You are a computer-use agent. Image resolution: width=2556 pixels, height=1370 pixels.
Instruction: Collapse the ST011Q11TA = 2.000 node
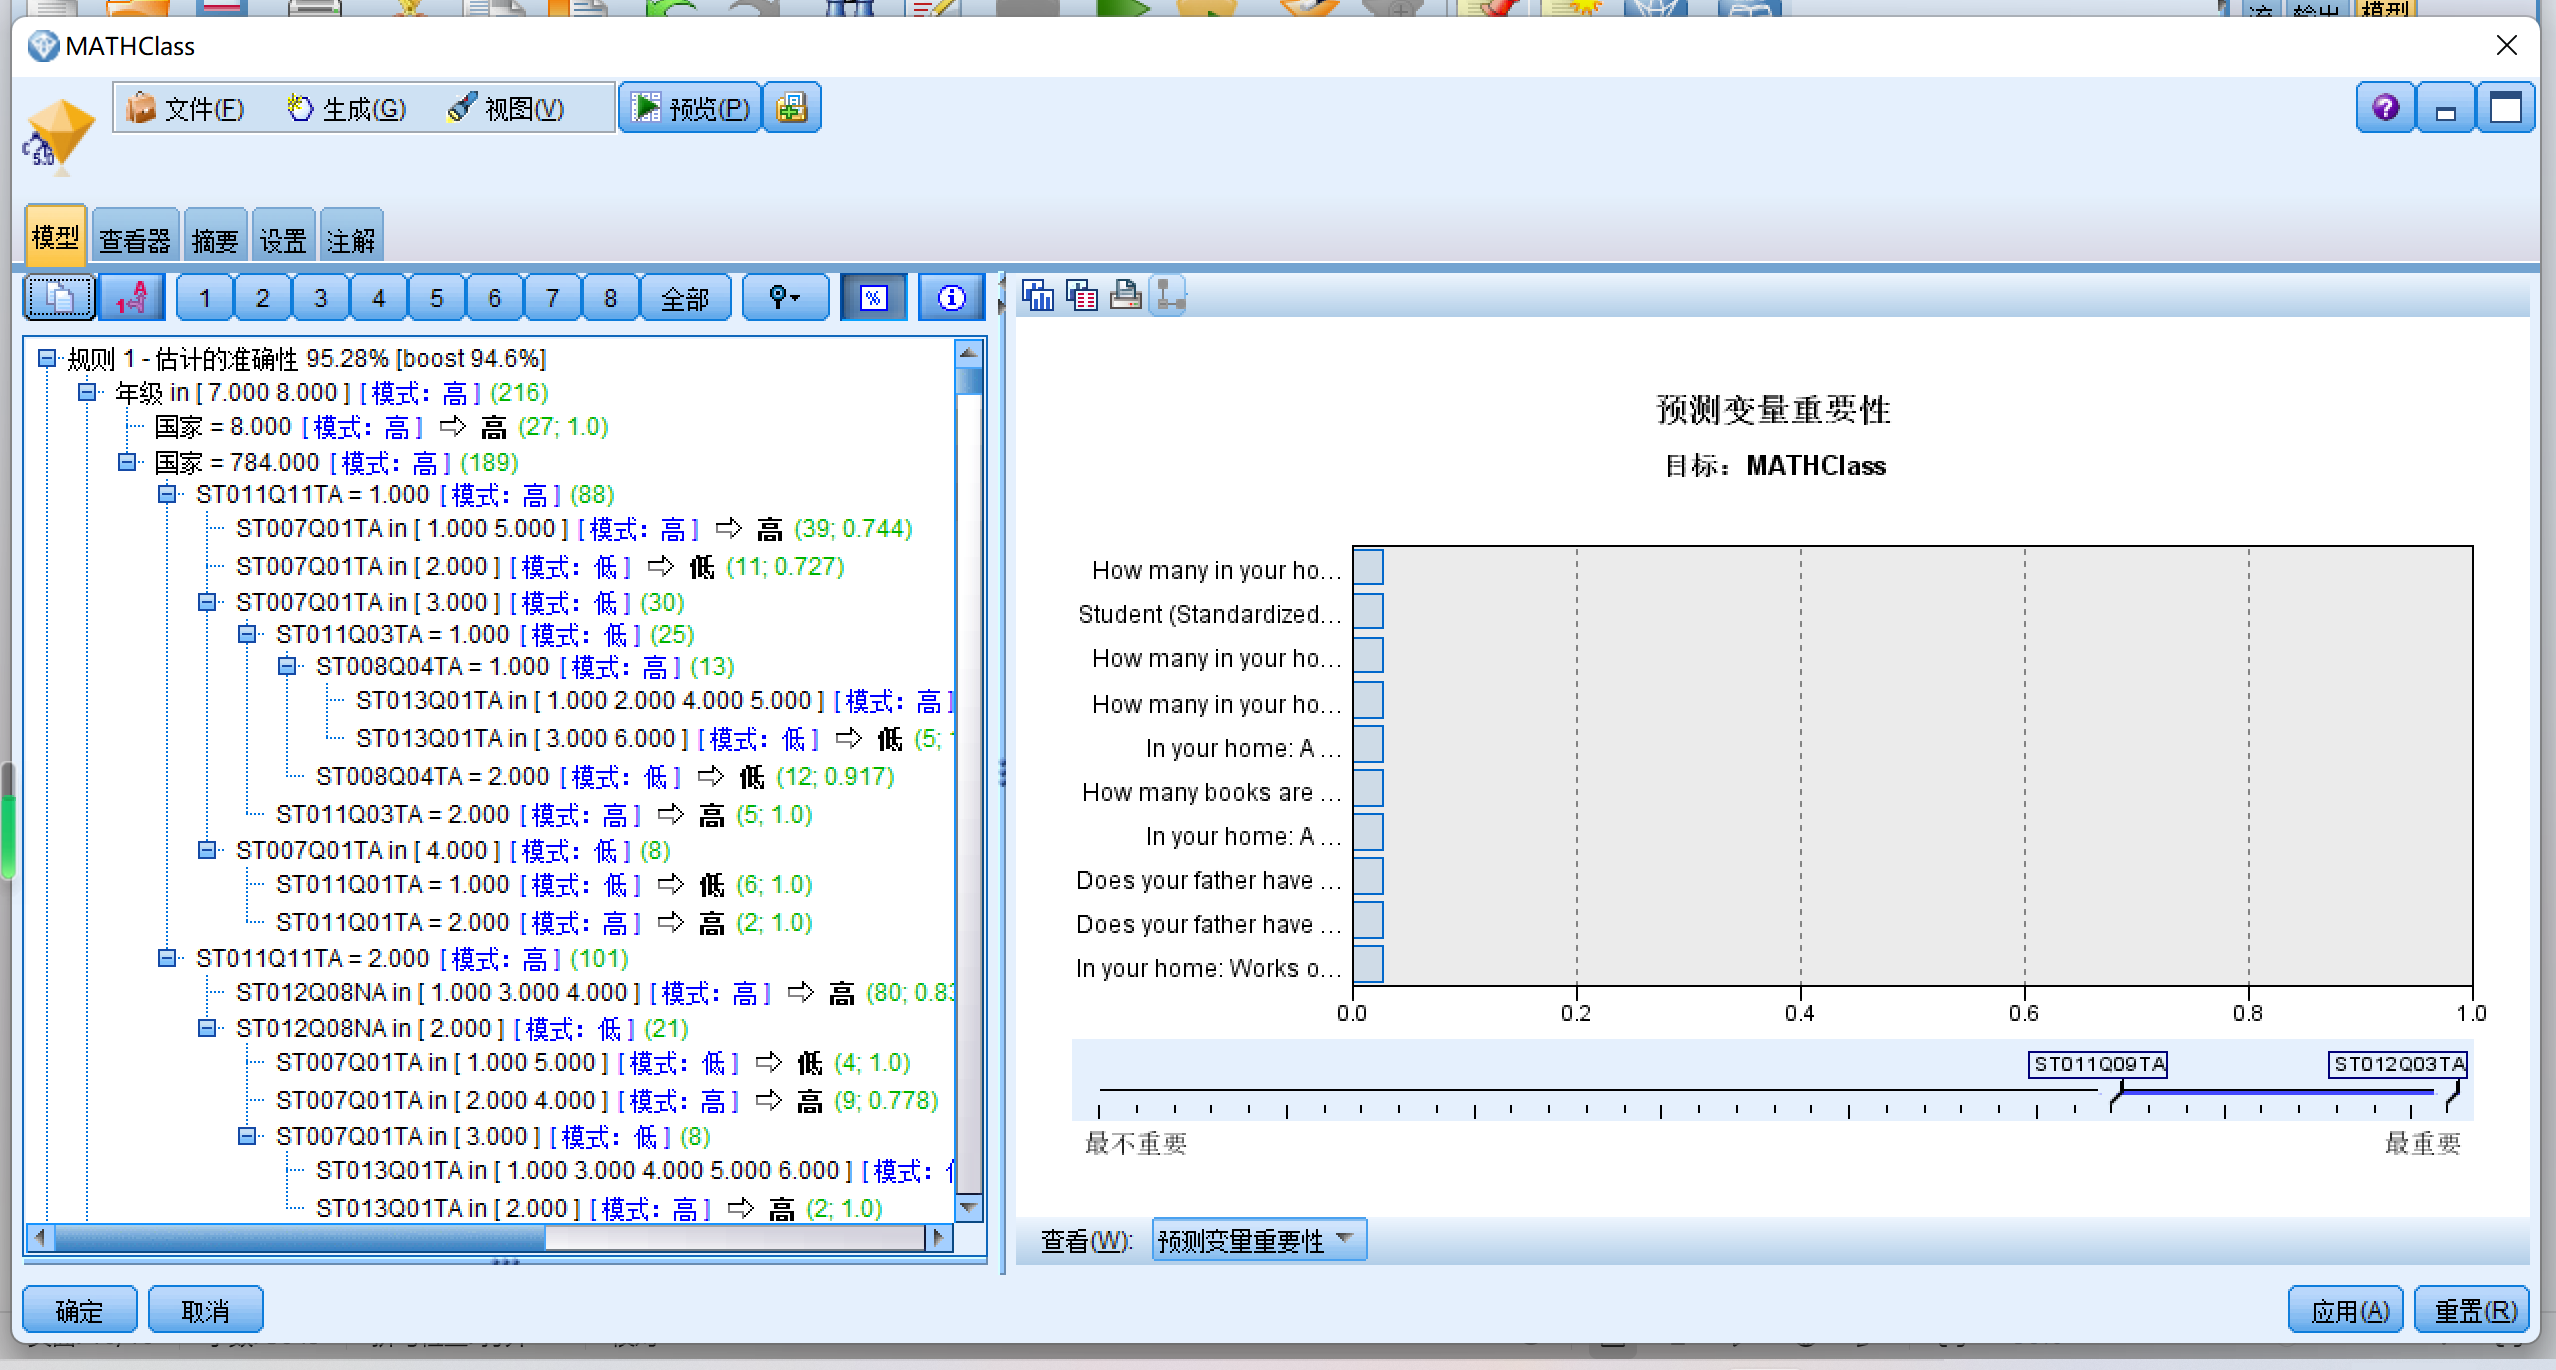point(167,958)
